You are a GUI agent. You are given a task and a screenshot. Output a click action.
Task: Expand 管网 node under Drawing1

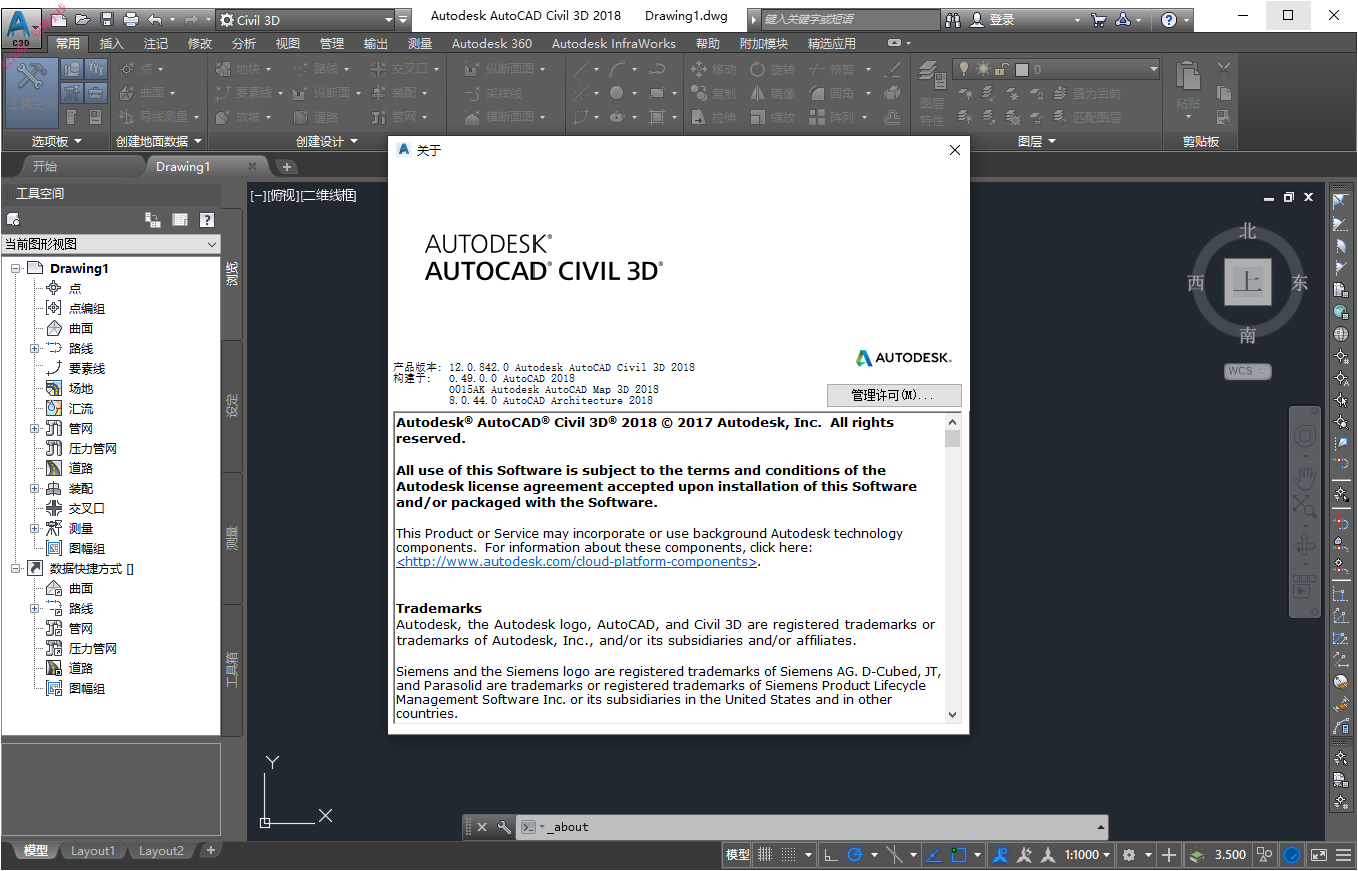(35, 428)
